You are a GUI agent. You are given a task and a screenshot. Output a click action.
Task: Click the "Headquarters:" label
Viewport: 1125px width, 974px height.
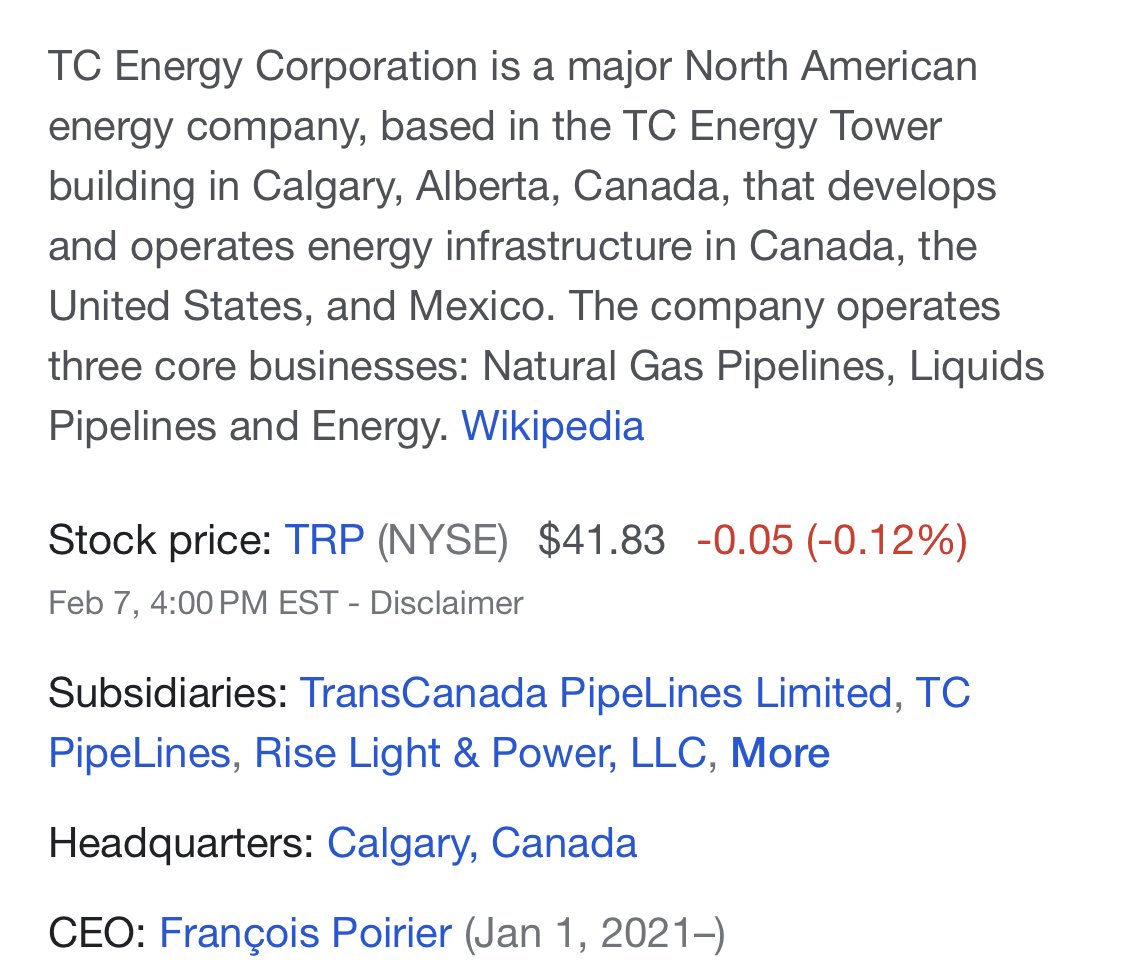[182, 843]
